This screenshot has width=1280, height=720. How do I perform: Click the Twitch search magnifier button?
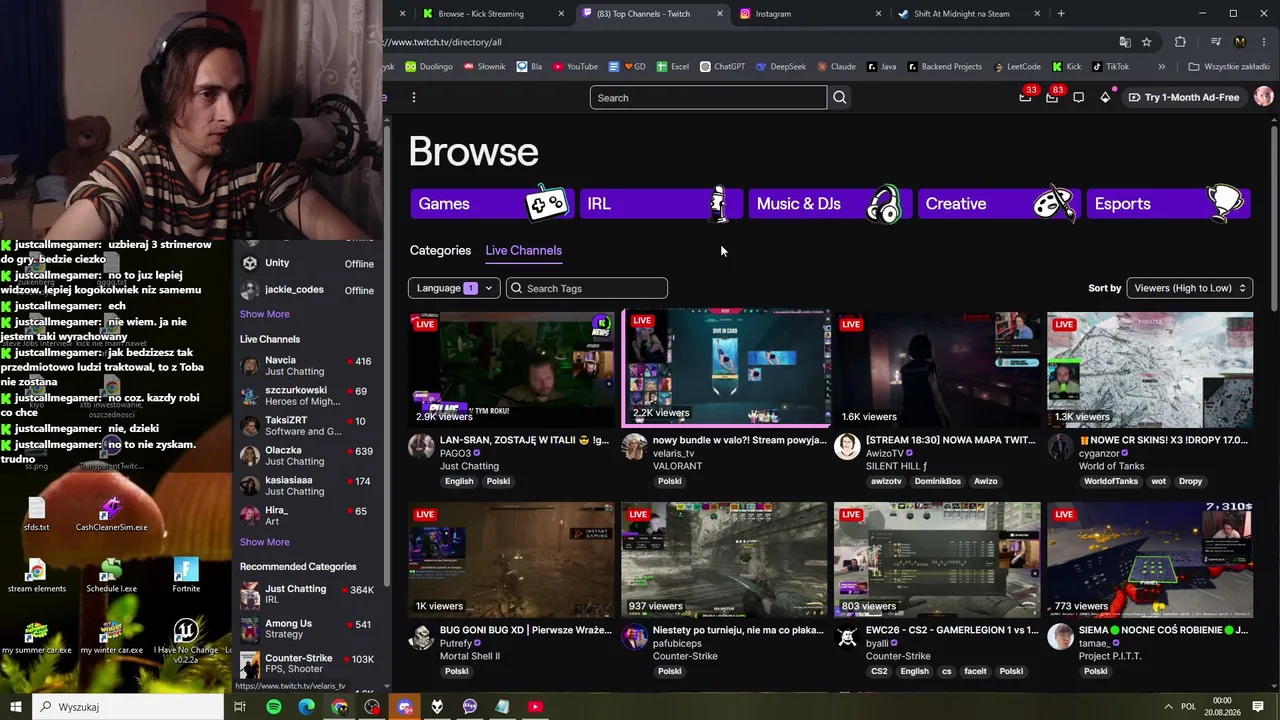coord(840,97)
